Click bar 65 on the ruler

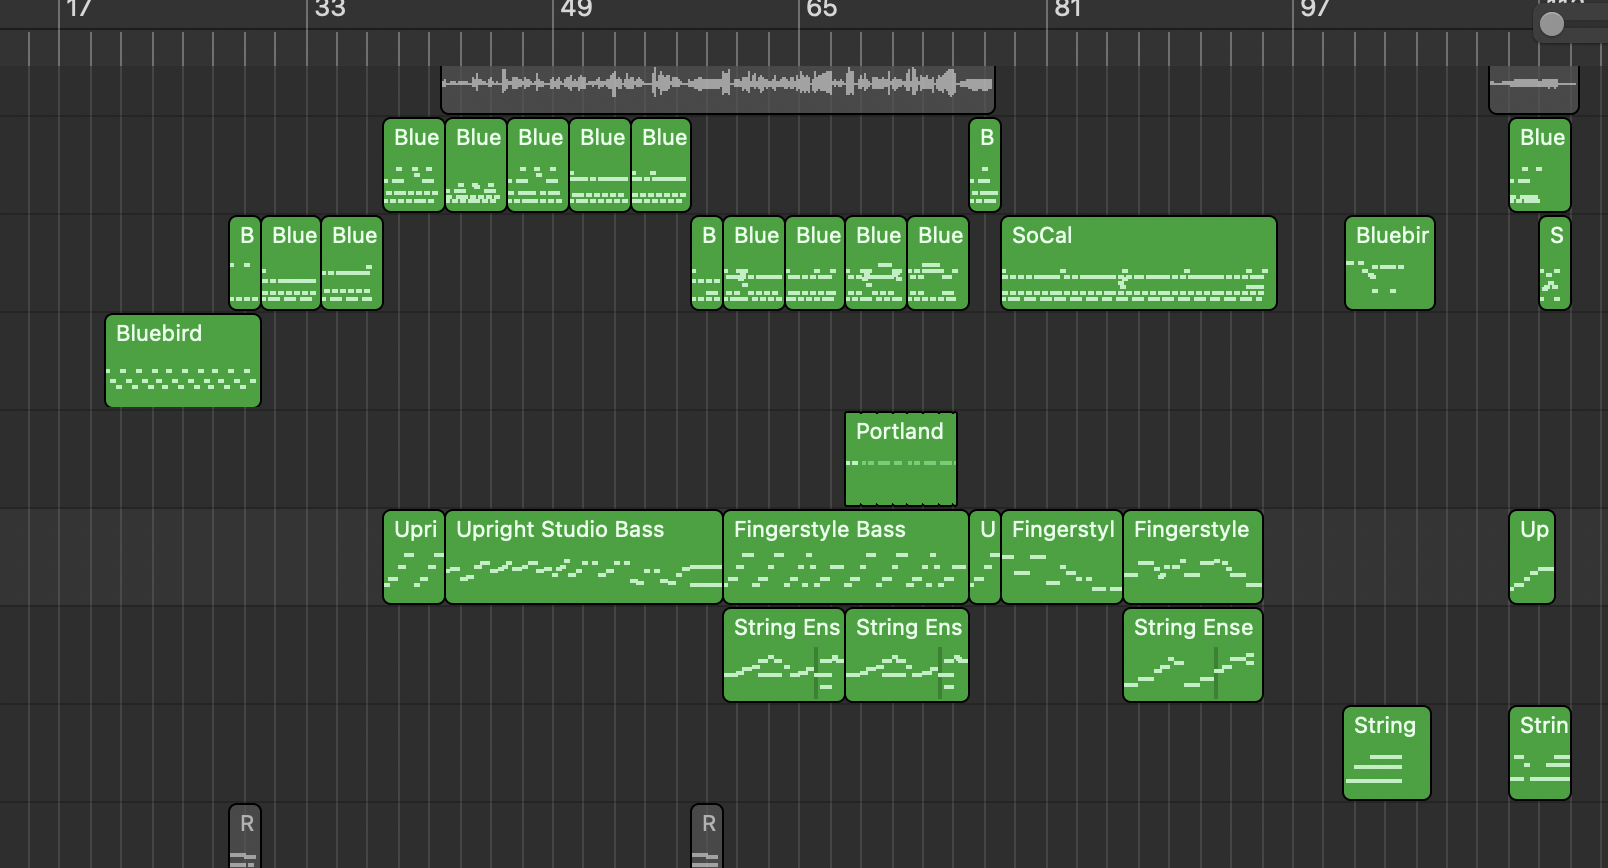[821, 10]
